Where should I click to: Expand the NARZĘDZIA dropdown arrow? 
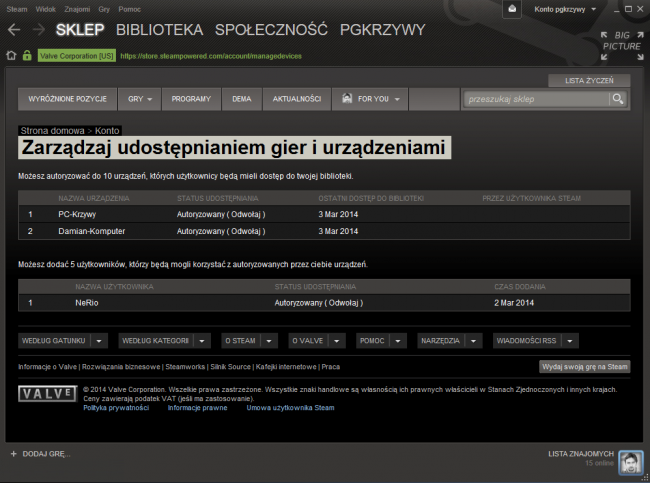pyautogui.click(x=473, y=341)
